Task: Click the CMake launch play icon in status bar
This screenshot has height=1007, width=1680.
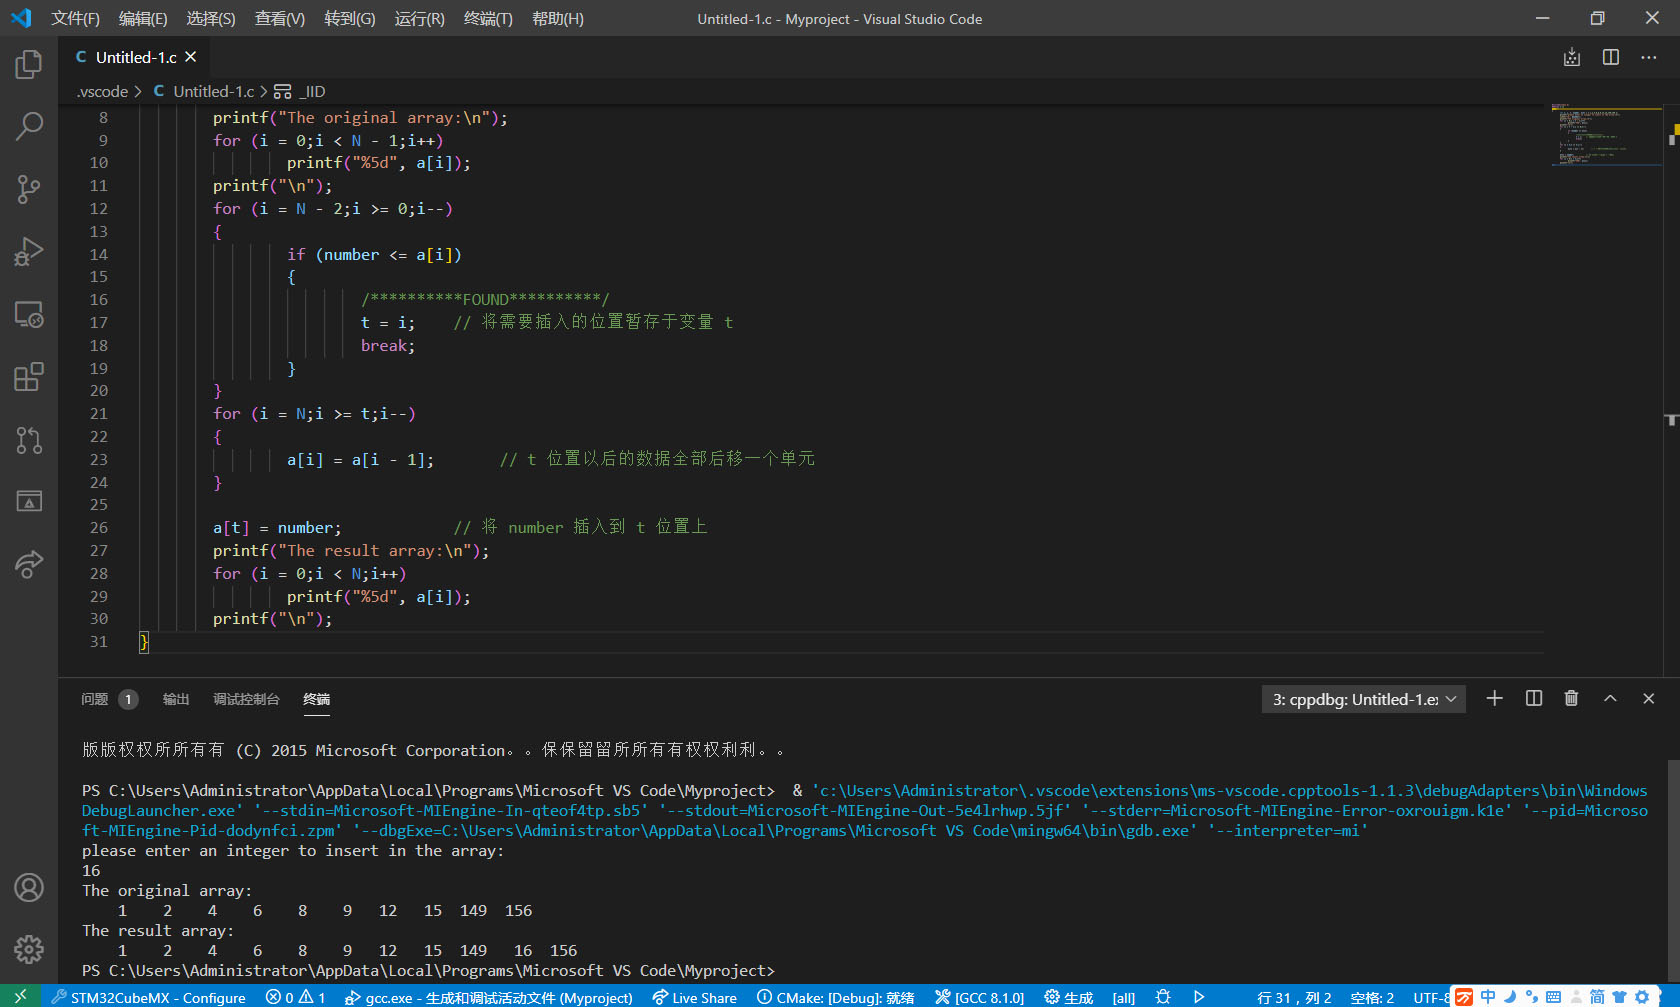Action: click(x=1199, y=997)
